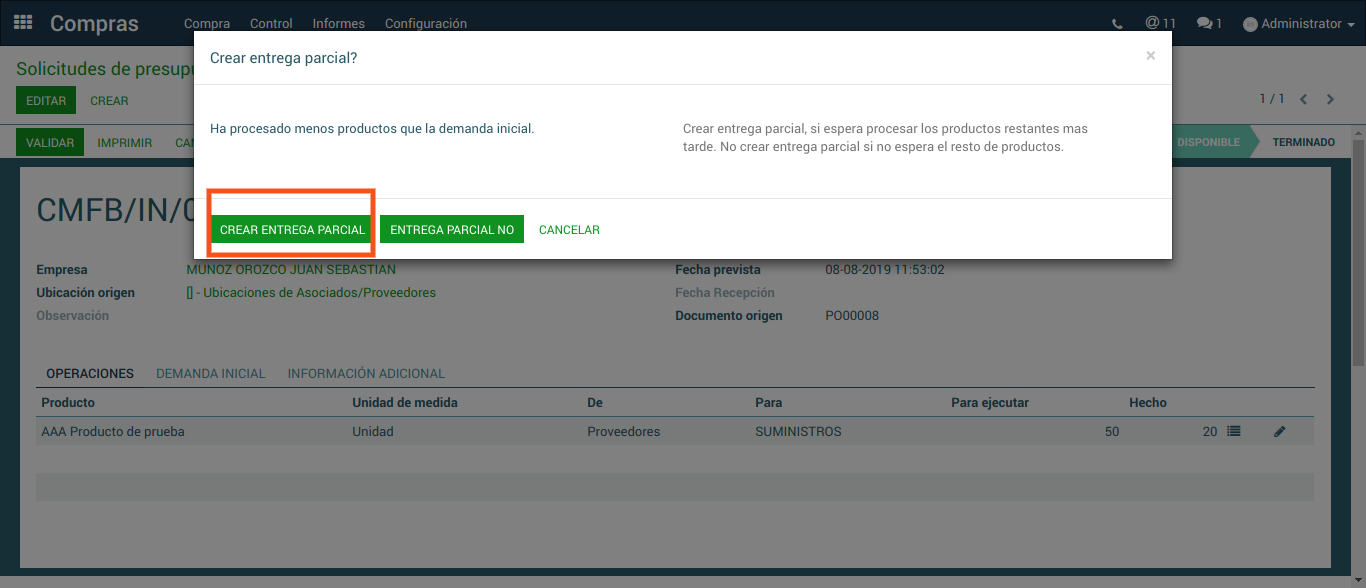The width and height of the screenshot is (1366, 588).
Task: Open the Informes menu
Action: click(338, 24)
